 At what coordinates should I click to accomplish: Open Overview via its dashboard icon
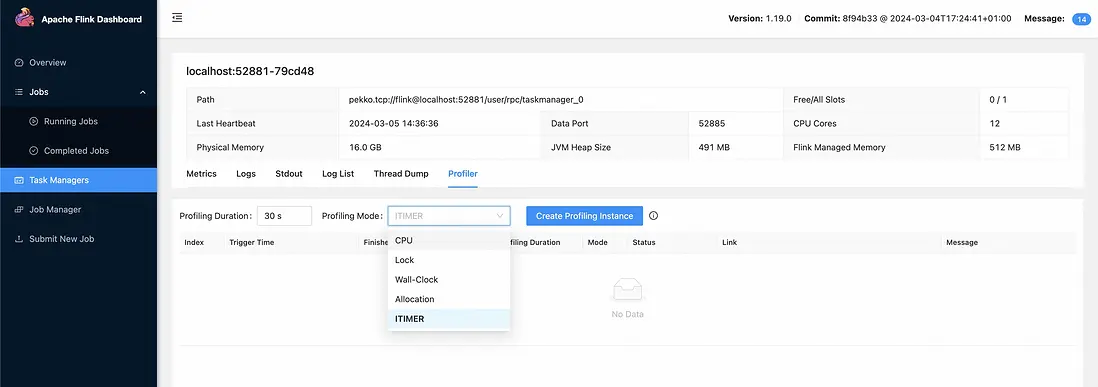(20, 62)
